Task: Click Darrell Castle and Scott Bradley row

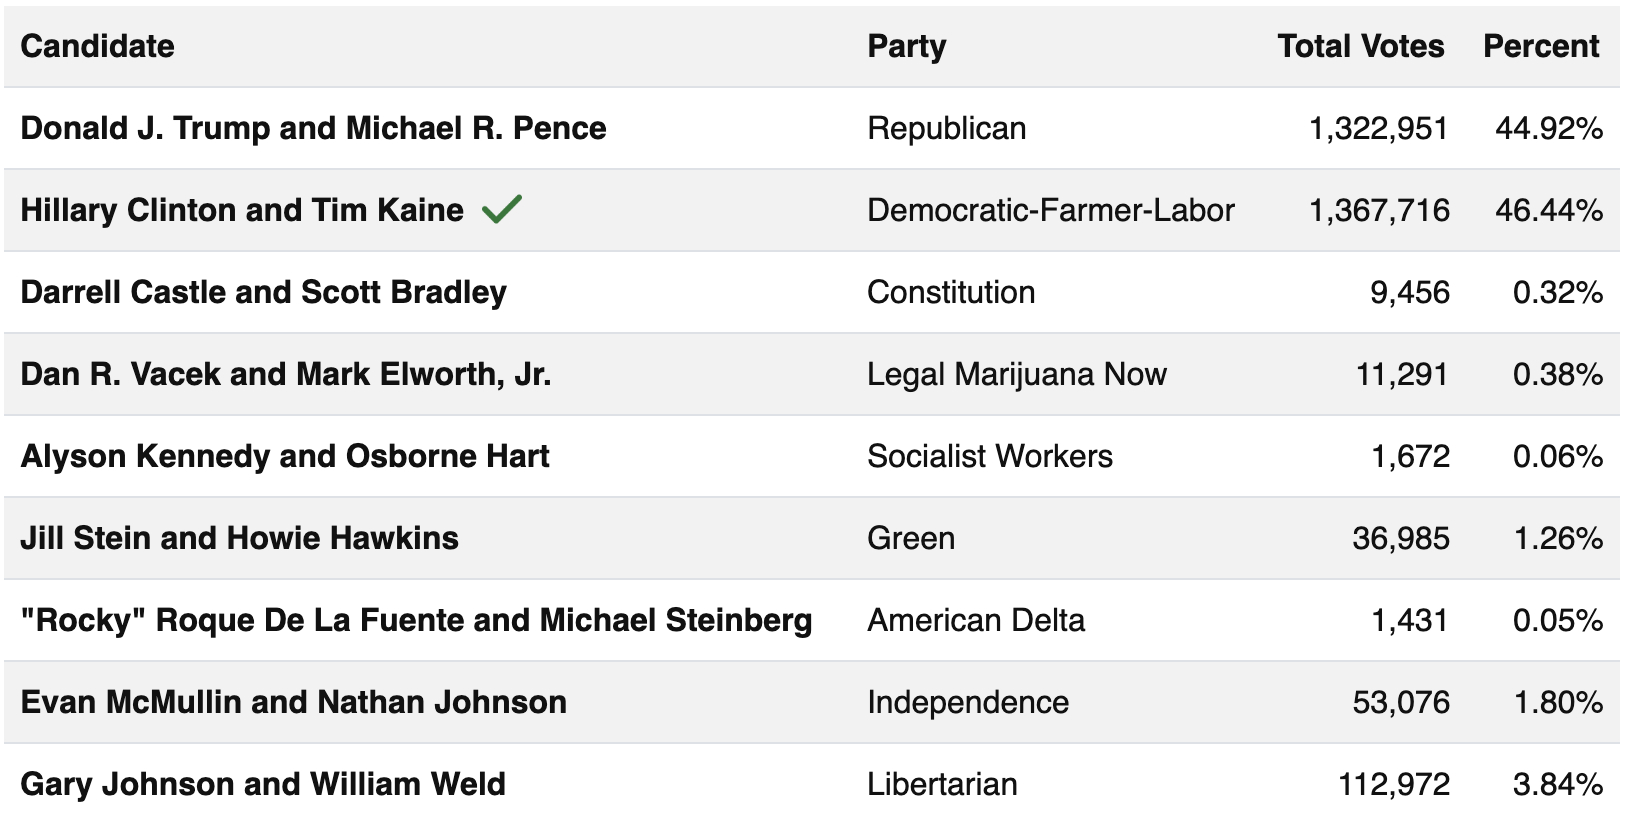Action: point(263,292)
